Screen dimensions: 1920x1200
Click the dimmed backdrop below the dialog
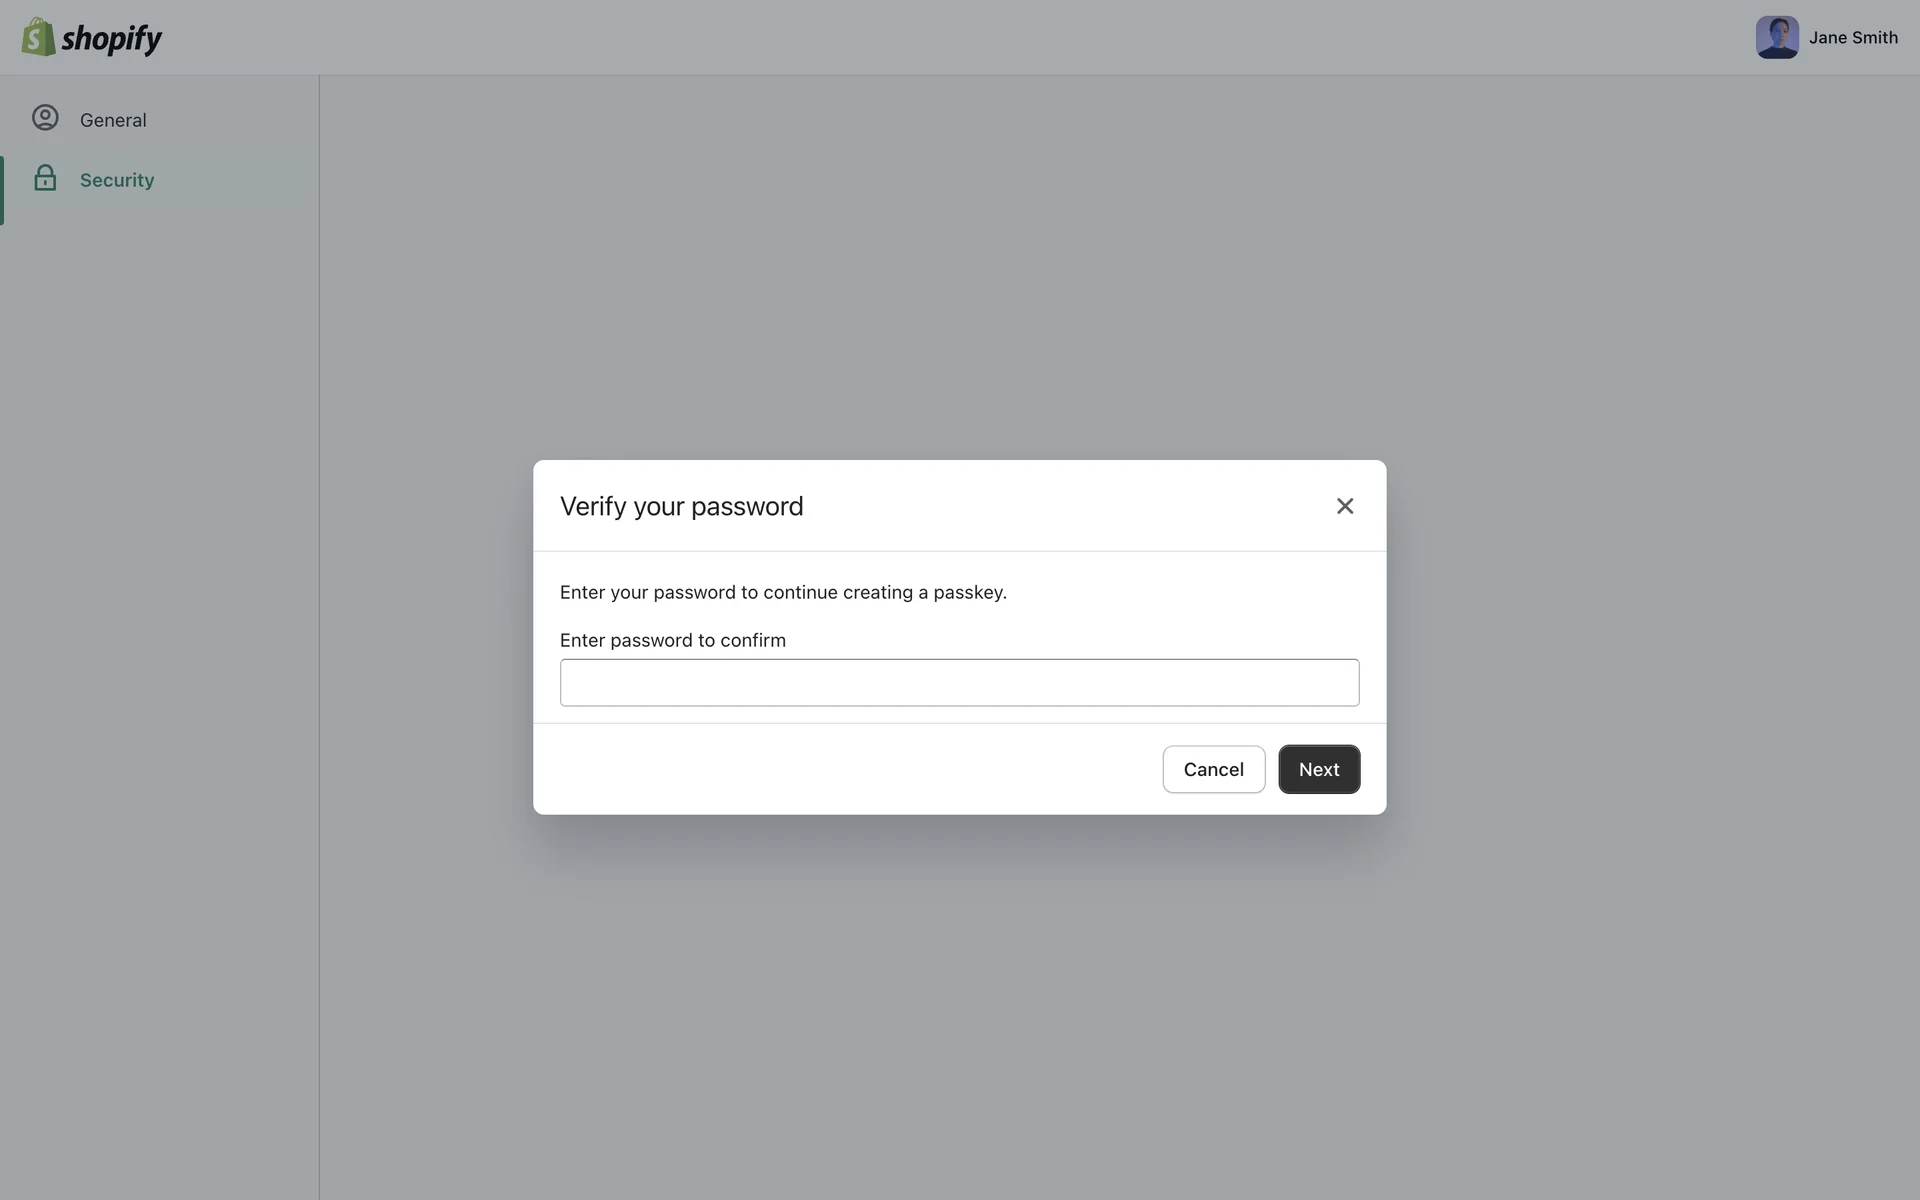pos(960,1000)
